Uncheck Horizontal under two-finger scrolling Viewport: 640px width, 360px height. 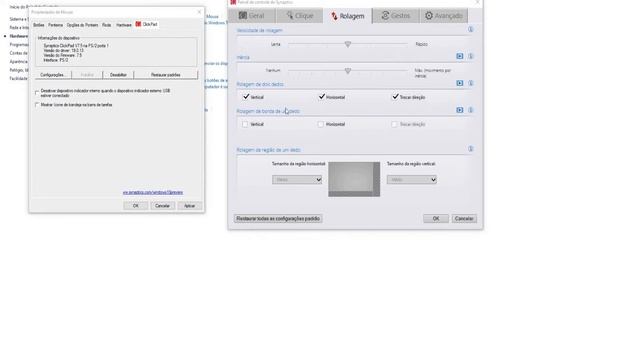point(322,97)
